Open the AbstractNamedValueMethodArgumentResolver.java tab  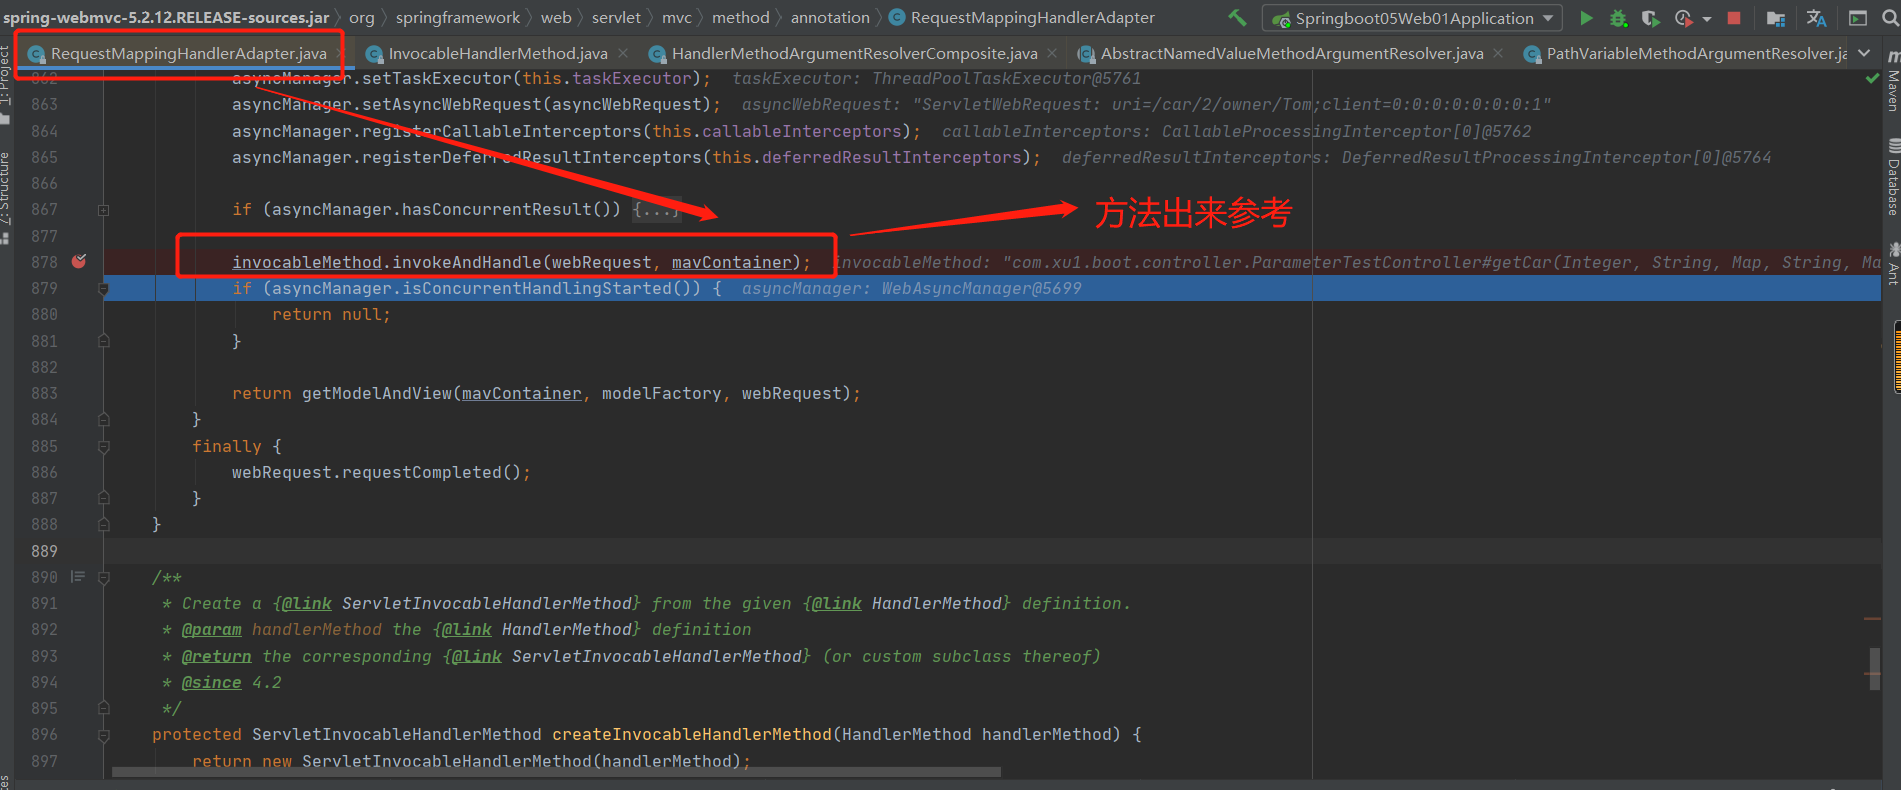tap(1291, 54)
